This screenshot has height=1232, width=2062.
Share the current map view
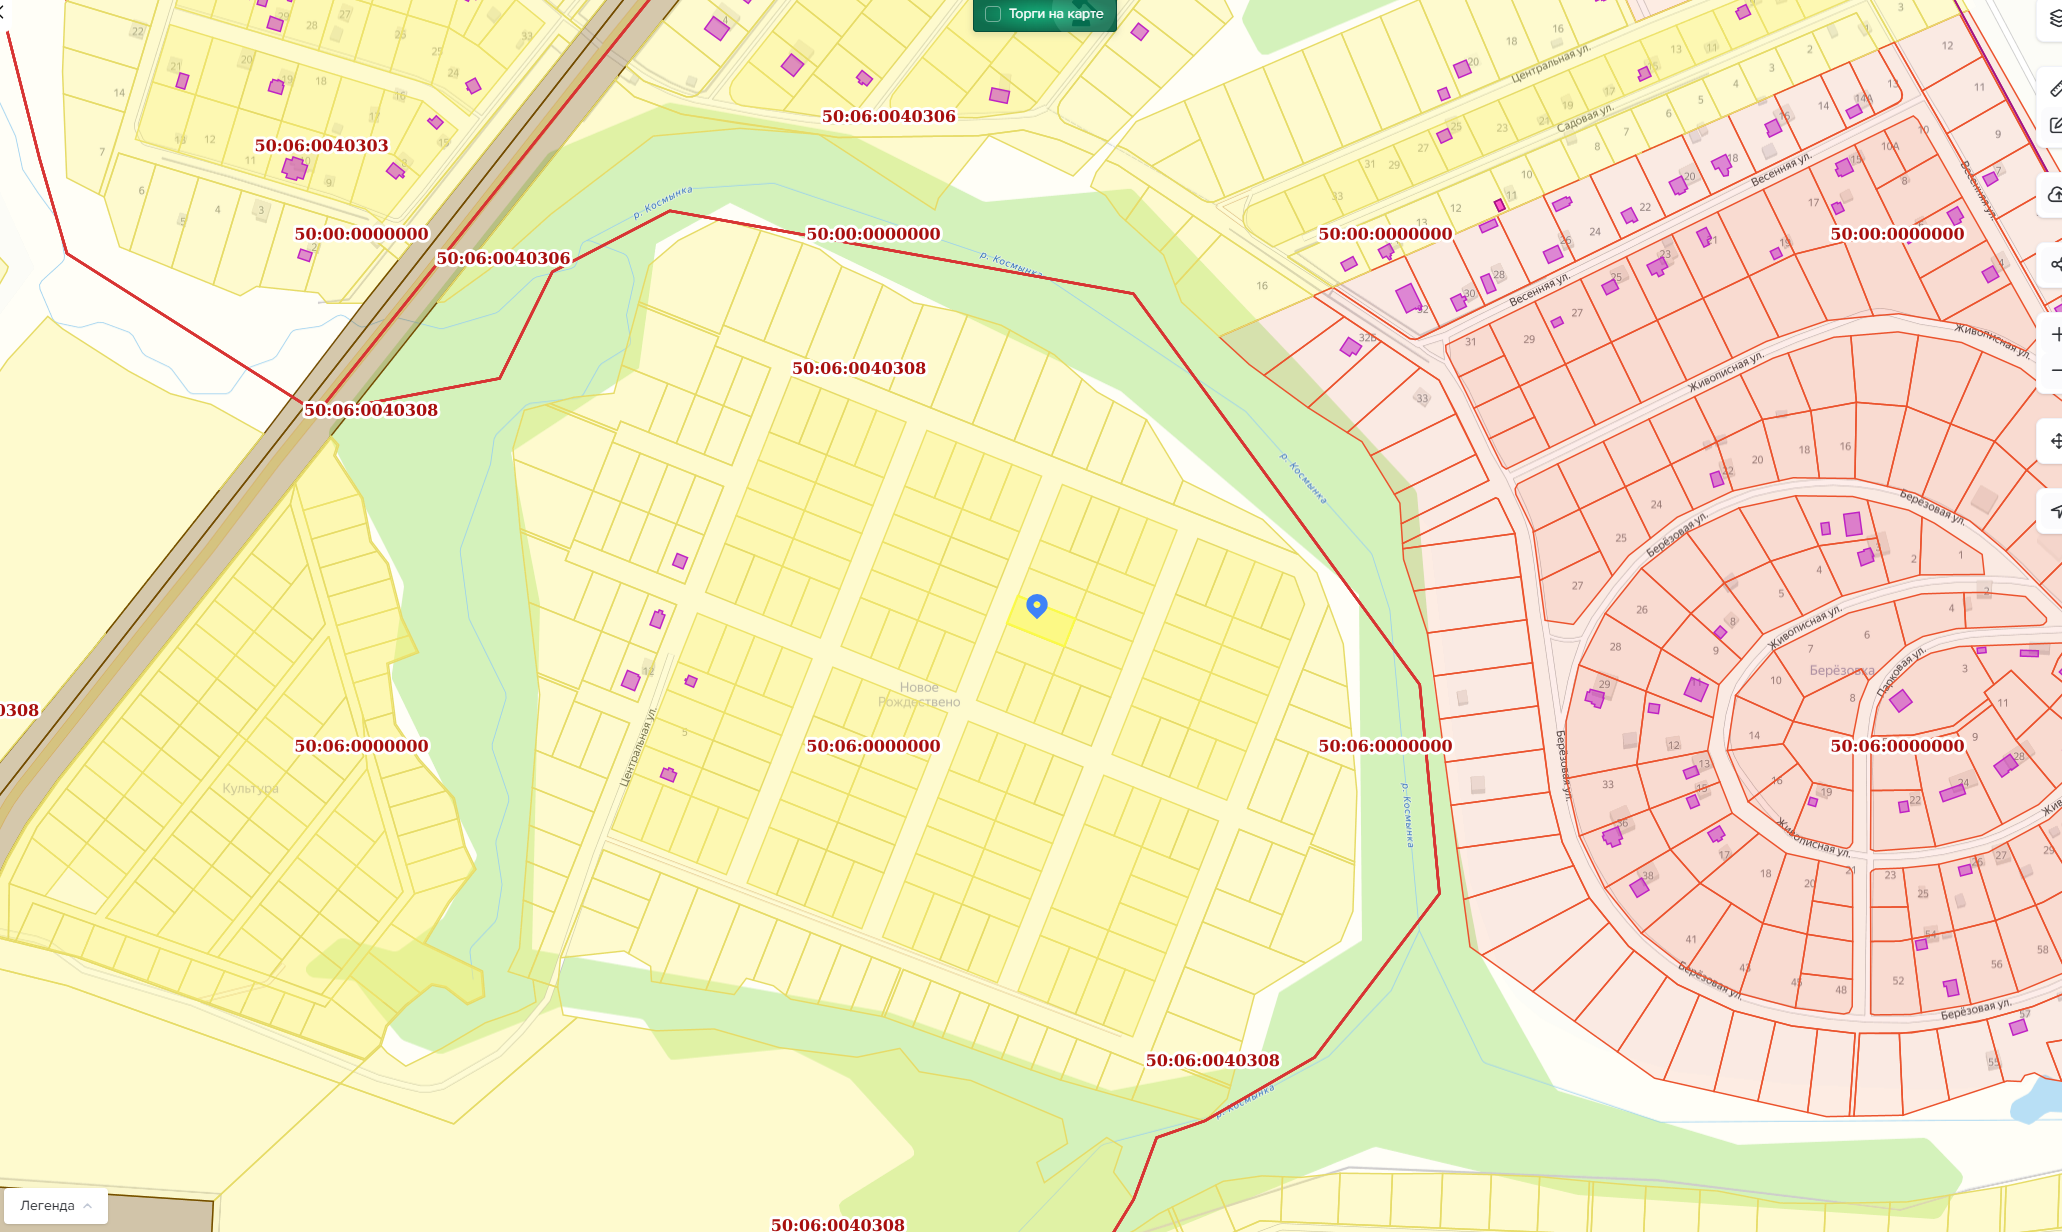click(x=2054, y=264)
